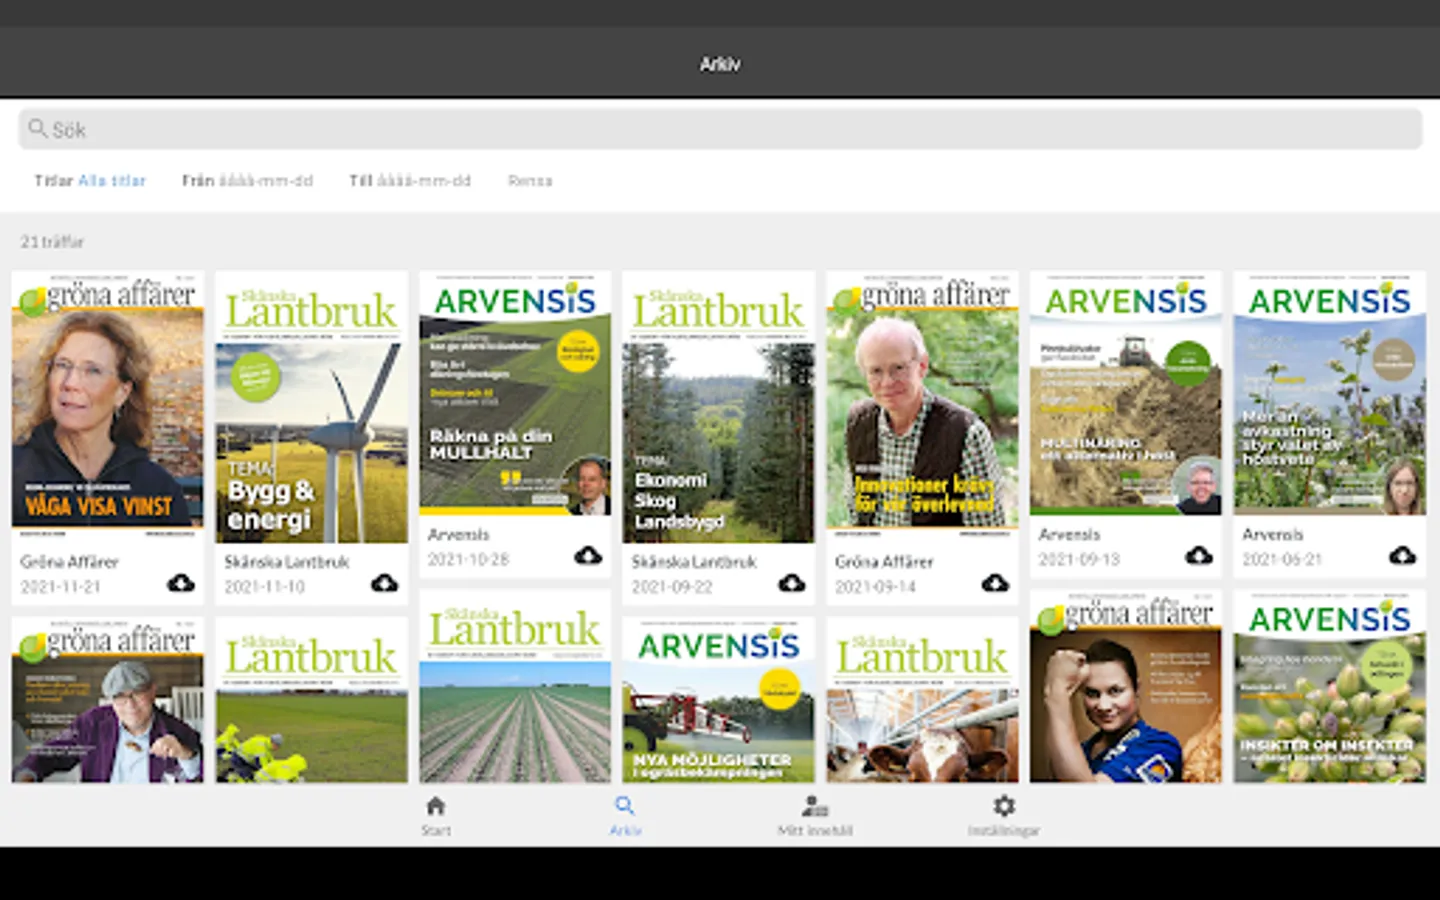The height and width of the screenshot is (900, 1440).
Task: Open Skånska Lantbruk 'Bygg & energi' cover
Action: [x=312, y=407]
